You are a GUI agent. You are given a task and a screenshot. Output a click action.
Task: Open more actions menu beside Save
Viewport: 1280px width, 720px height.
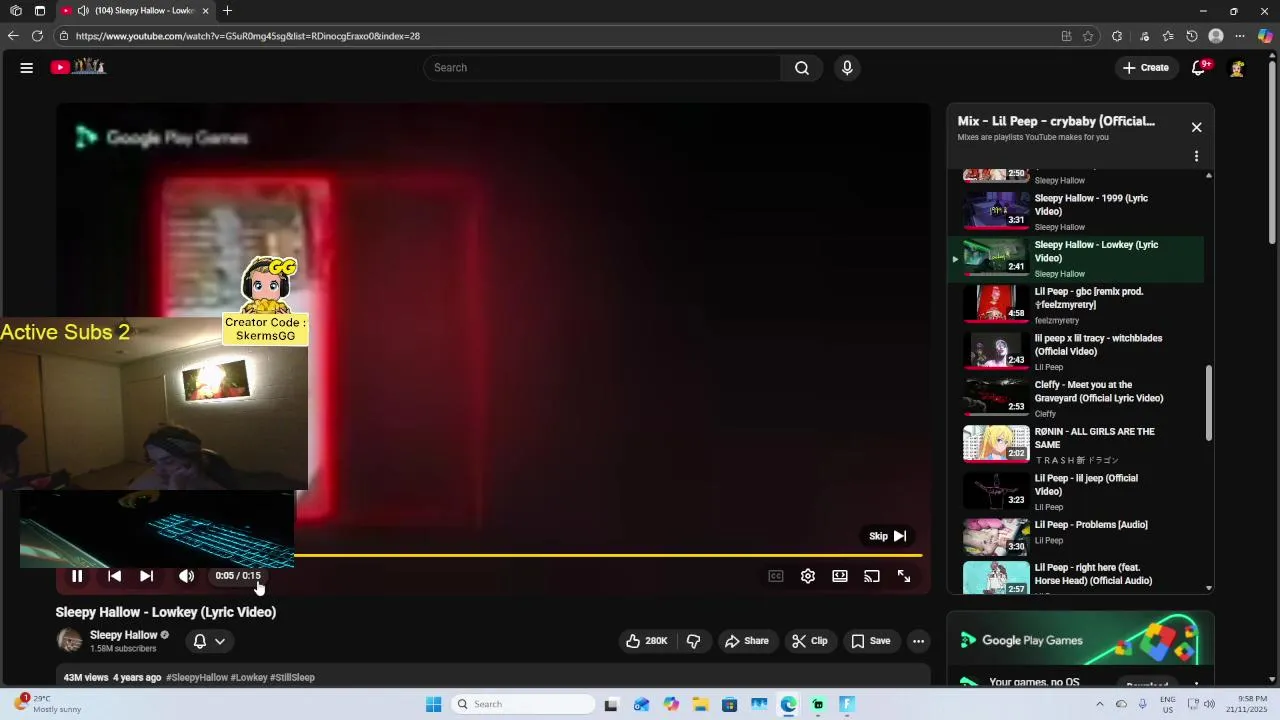(x=918, y=641)
